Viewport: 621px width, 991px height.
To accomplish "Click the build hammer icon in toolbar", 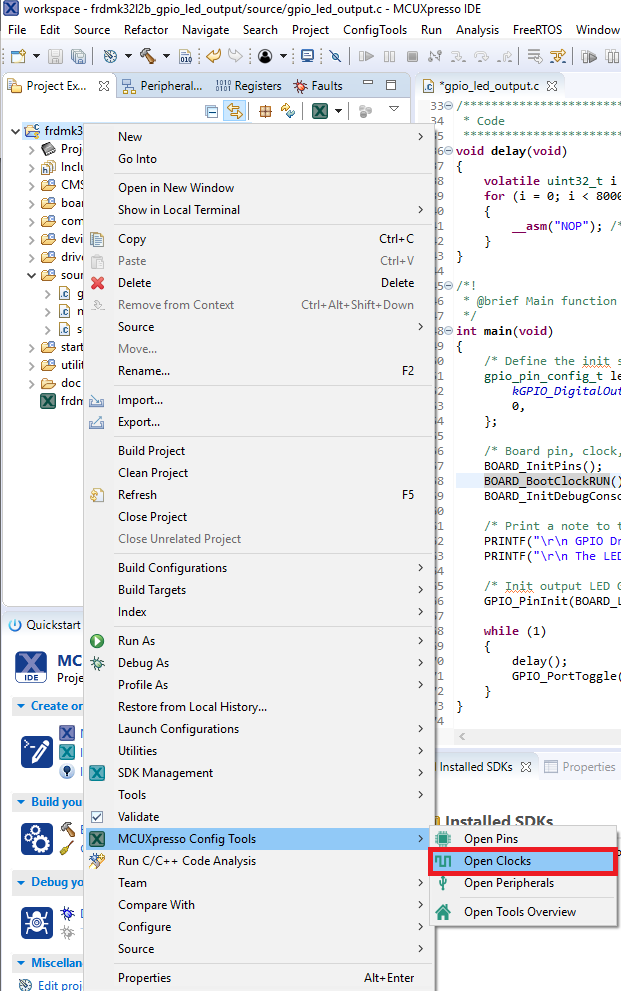I will click(148, 56).
